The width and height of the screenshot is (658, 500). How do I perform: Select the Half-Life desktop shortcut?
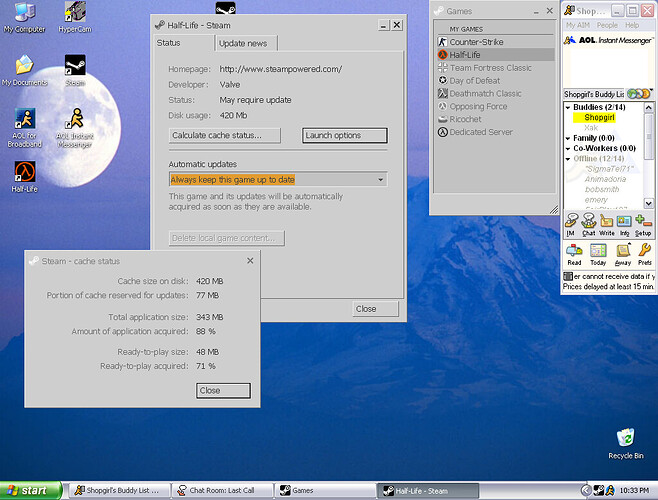(24, 176)
